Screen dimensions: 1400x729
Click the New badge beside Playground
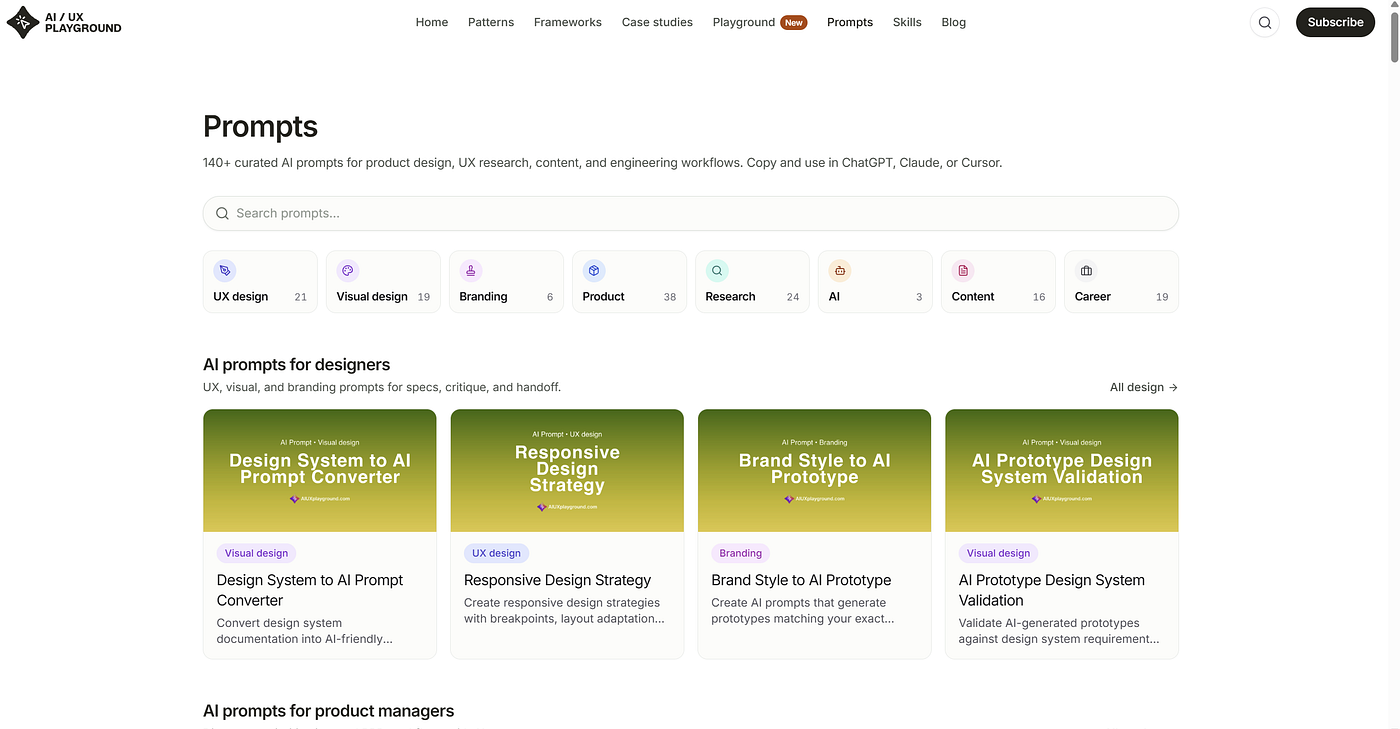pyautogui.click(x=794, y=22)
